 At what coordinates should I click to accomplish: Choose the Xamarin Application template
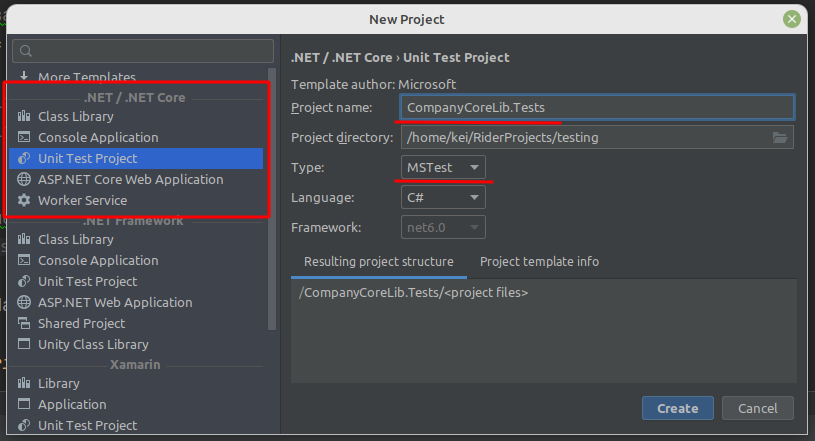72,404
